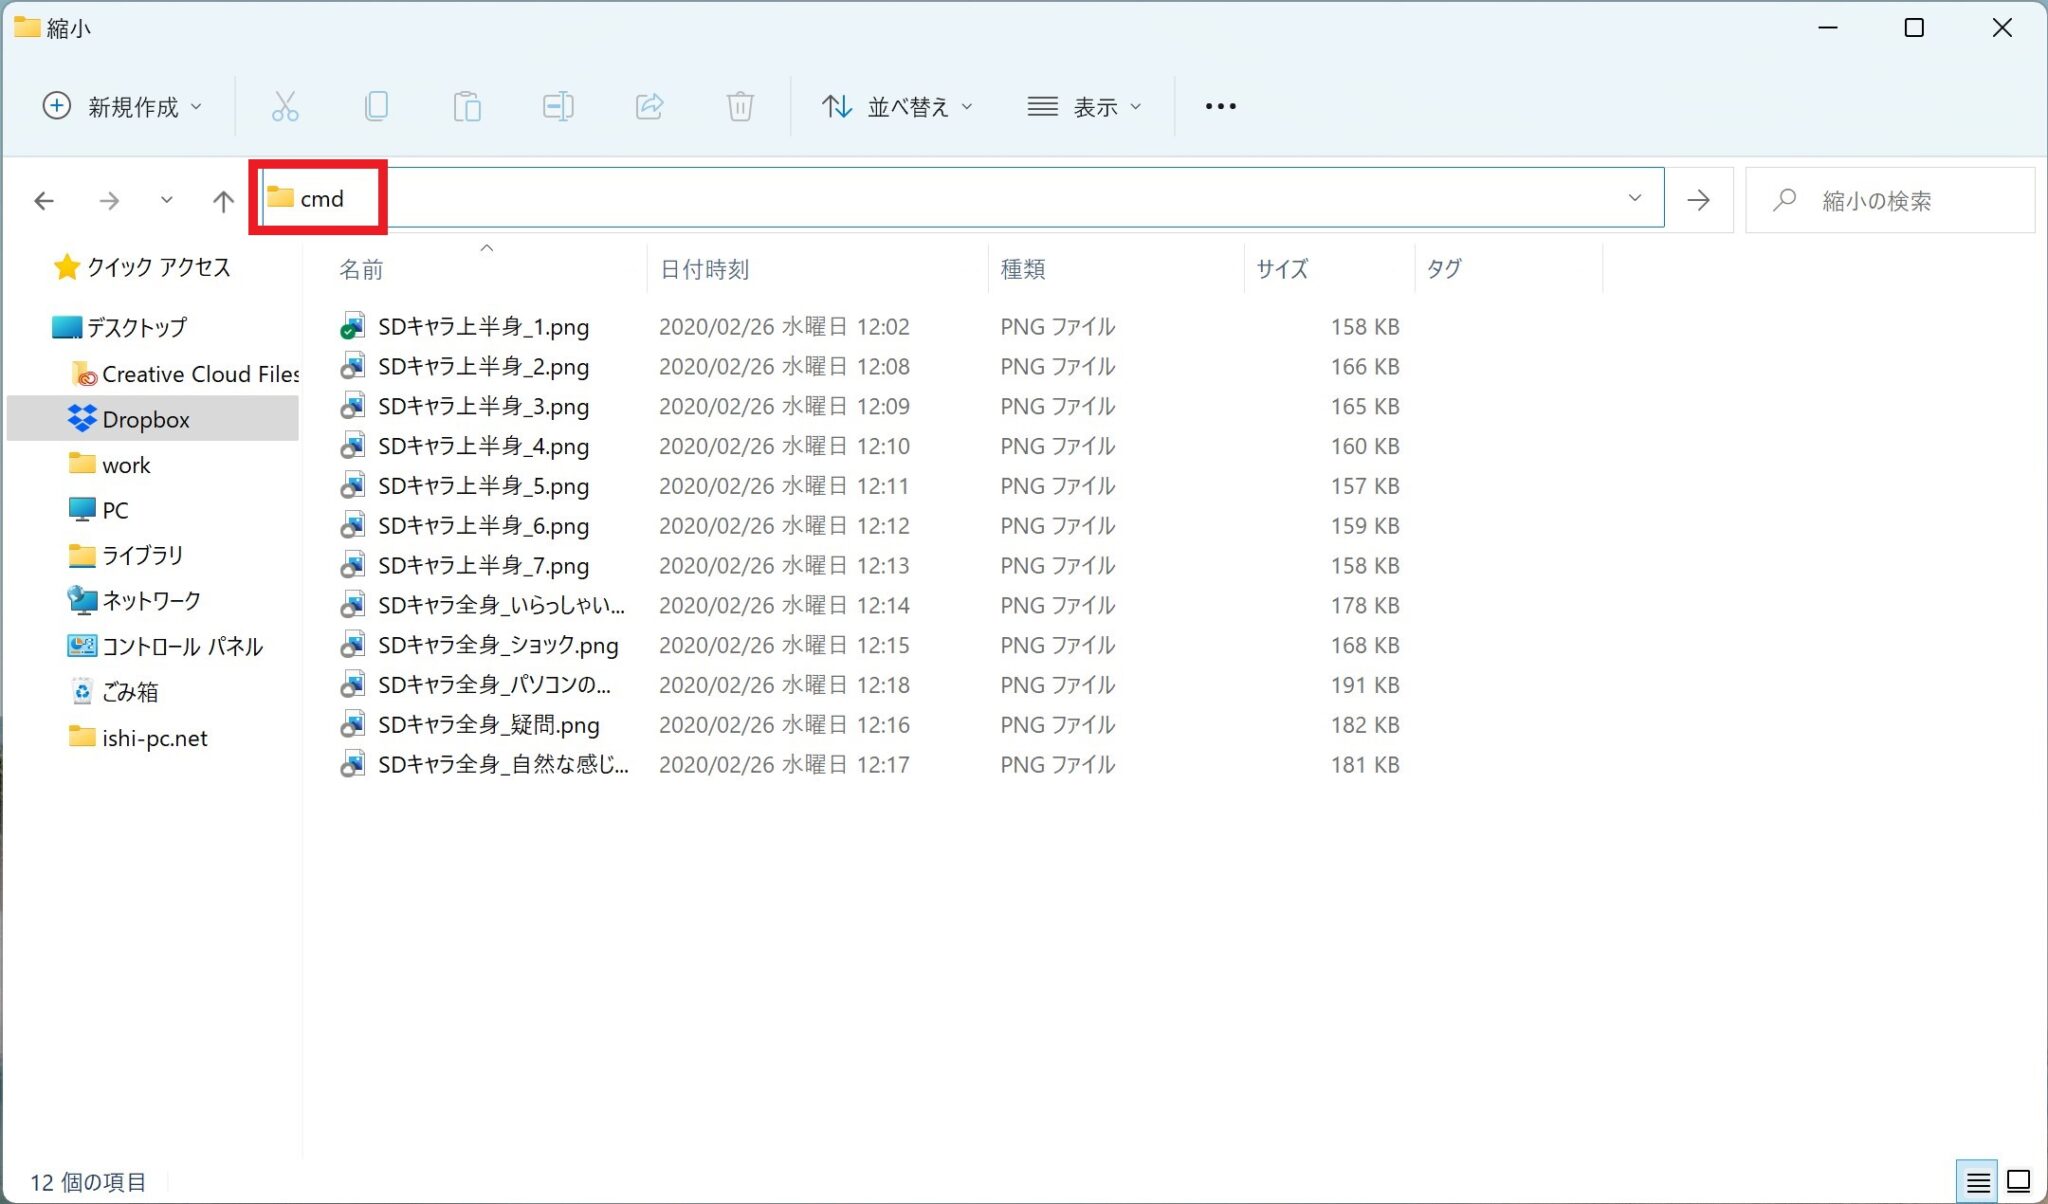
Task: Click the Copy icon in toolbar
Action: pos(376,106)
